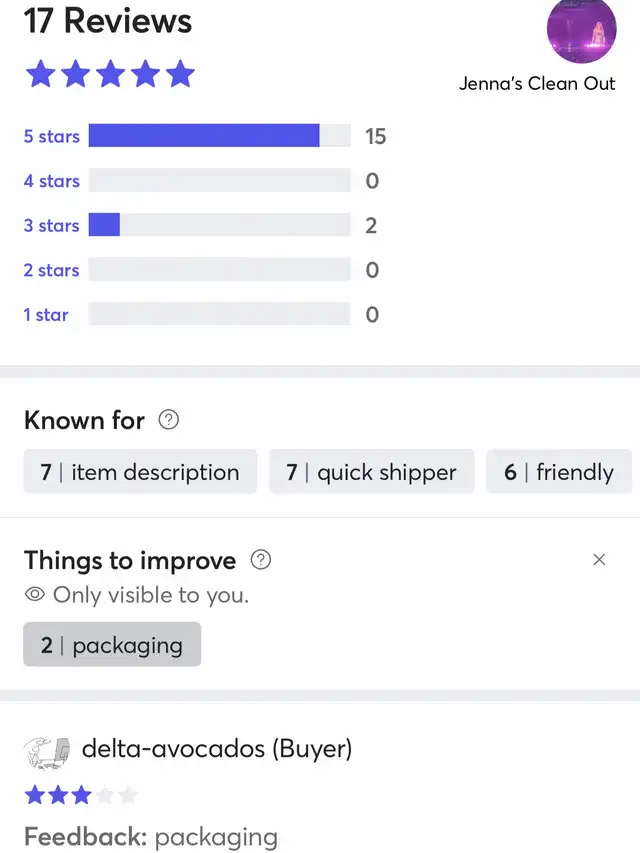Click the 3 stars rating bar
Screen dimensions: 640x853
(x=219, y=225)
